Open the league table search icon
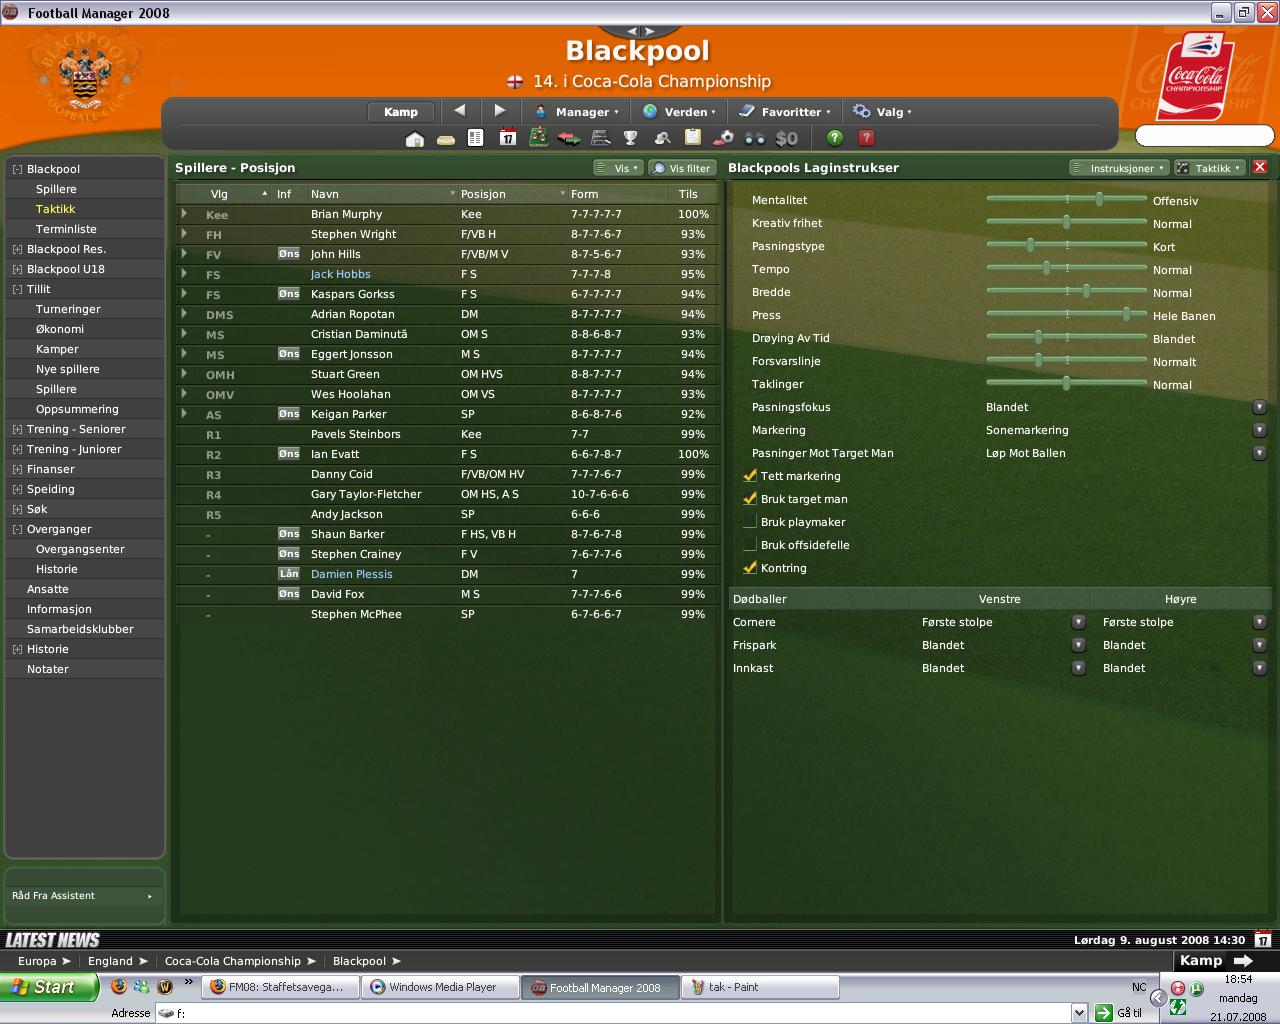Image resolution: width=1280 pixels, height=1024 pixels. tap(600, 138)
